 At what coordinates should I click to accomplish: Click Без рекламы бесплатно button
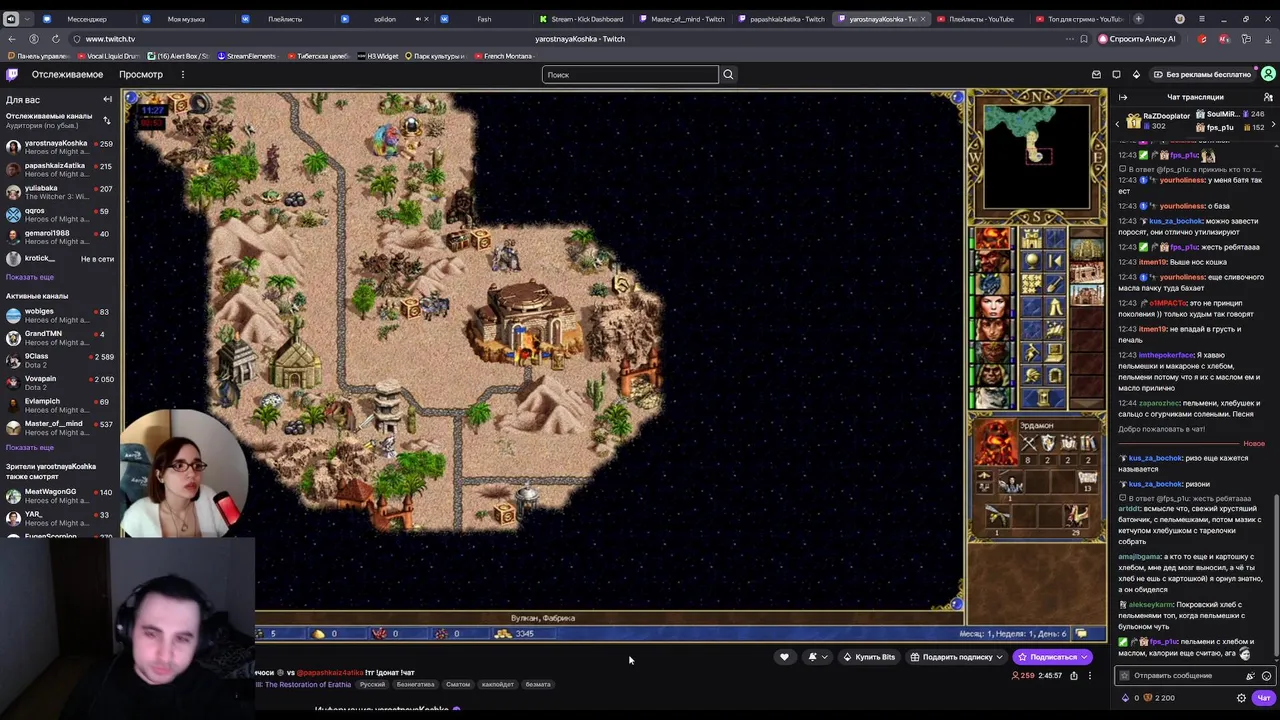coord(1201,74)
